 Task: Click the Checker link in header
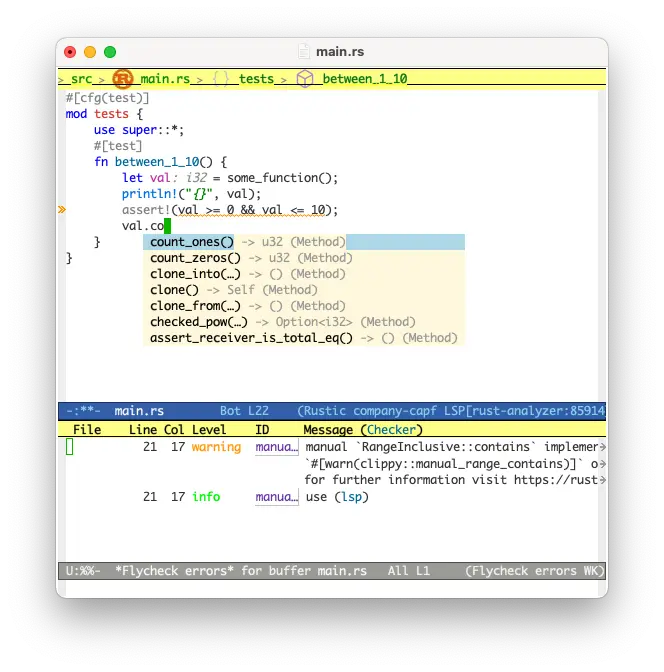click(391, 429)
